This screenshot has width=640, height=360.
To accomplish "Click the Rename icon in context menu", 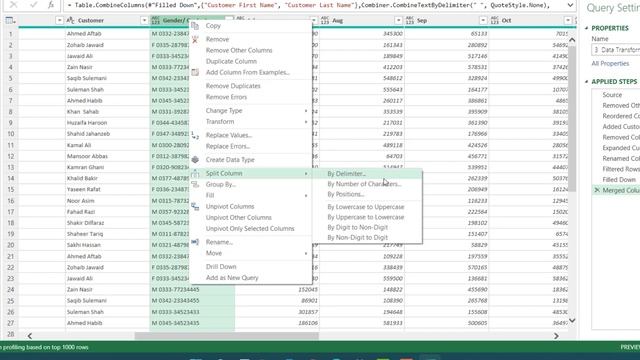I will 195,242.
